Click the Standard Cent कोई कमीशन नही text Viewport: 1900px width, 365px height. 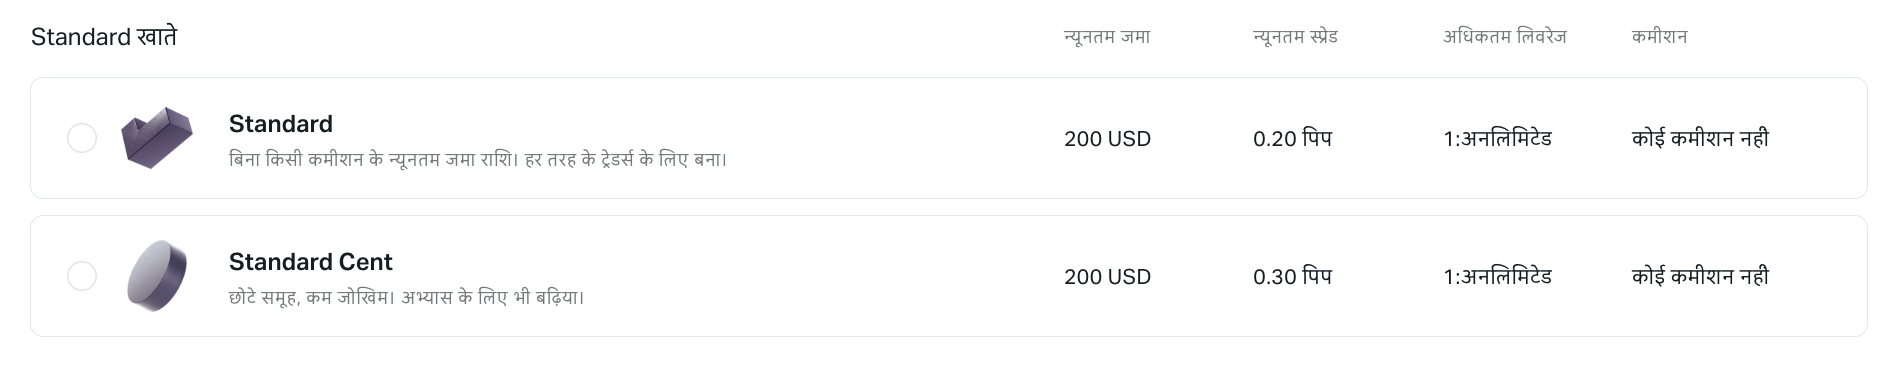(x=1701, y=277)
